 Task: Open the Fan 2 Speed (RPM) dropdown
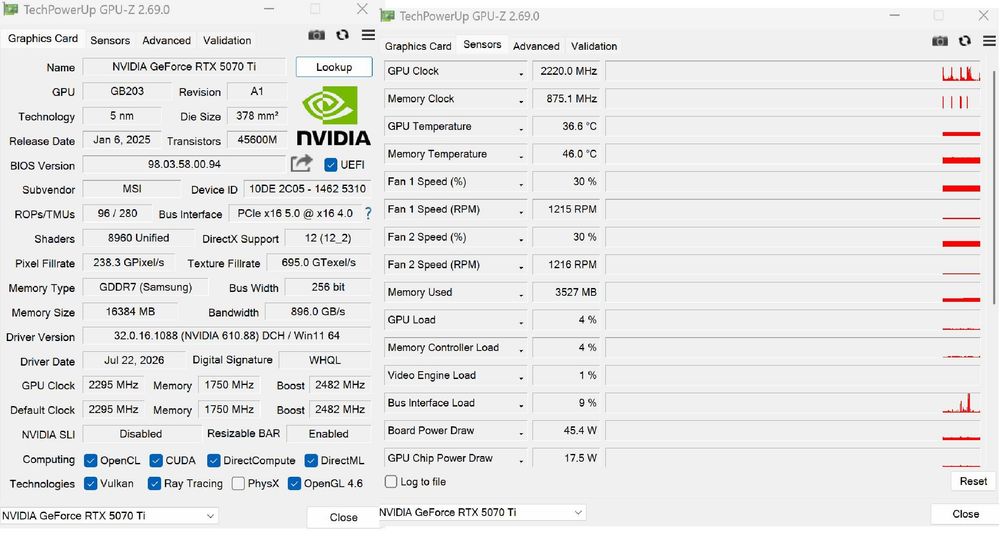pos(521,265)
